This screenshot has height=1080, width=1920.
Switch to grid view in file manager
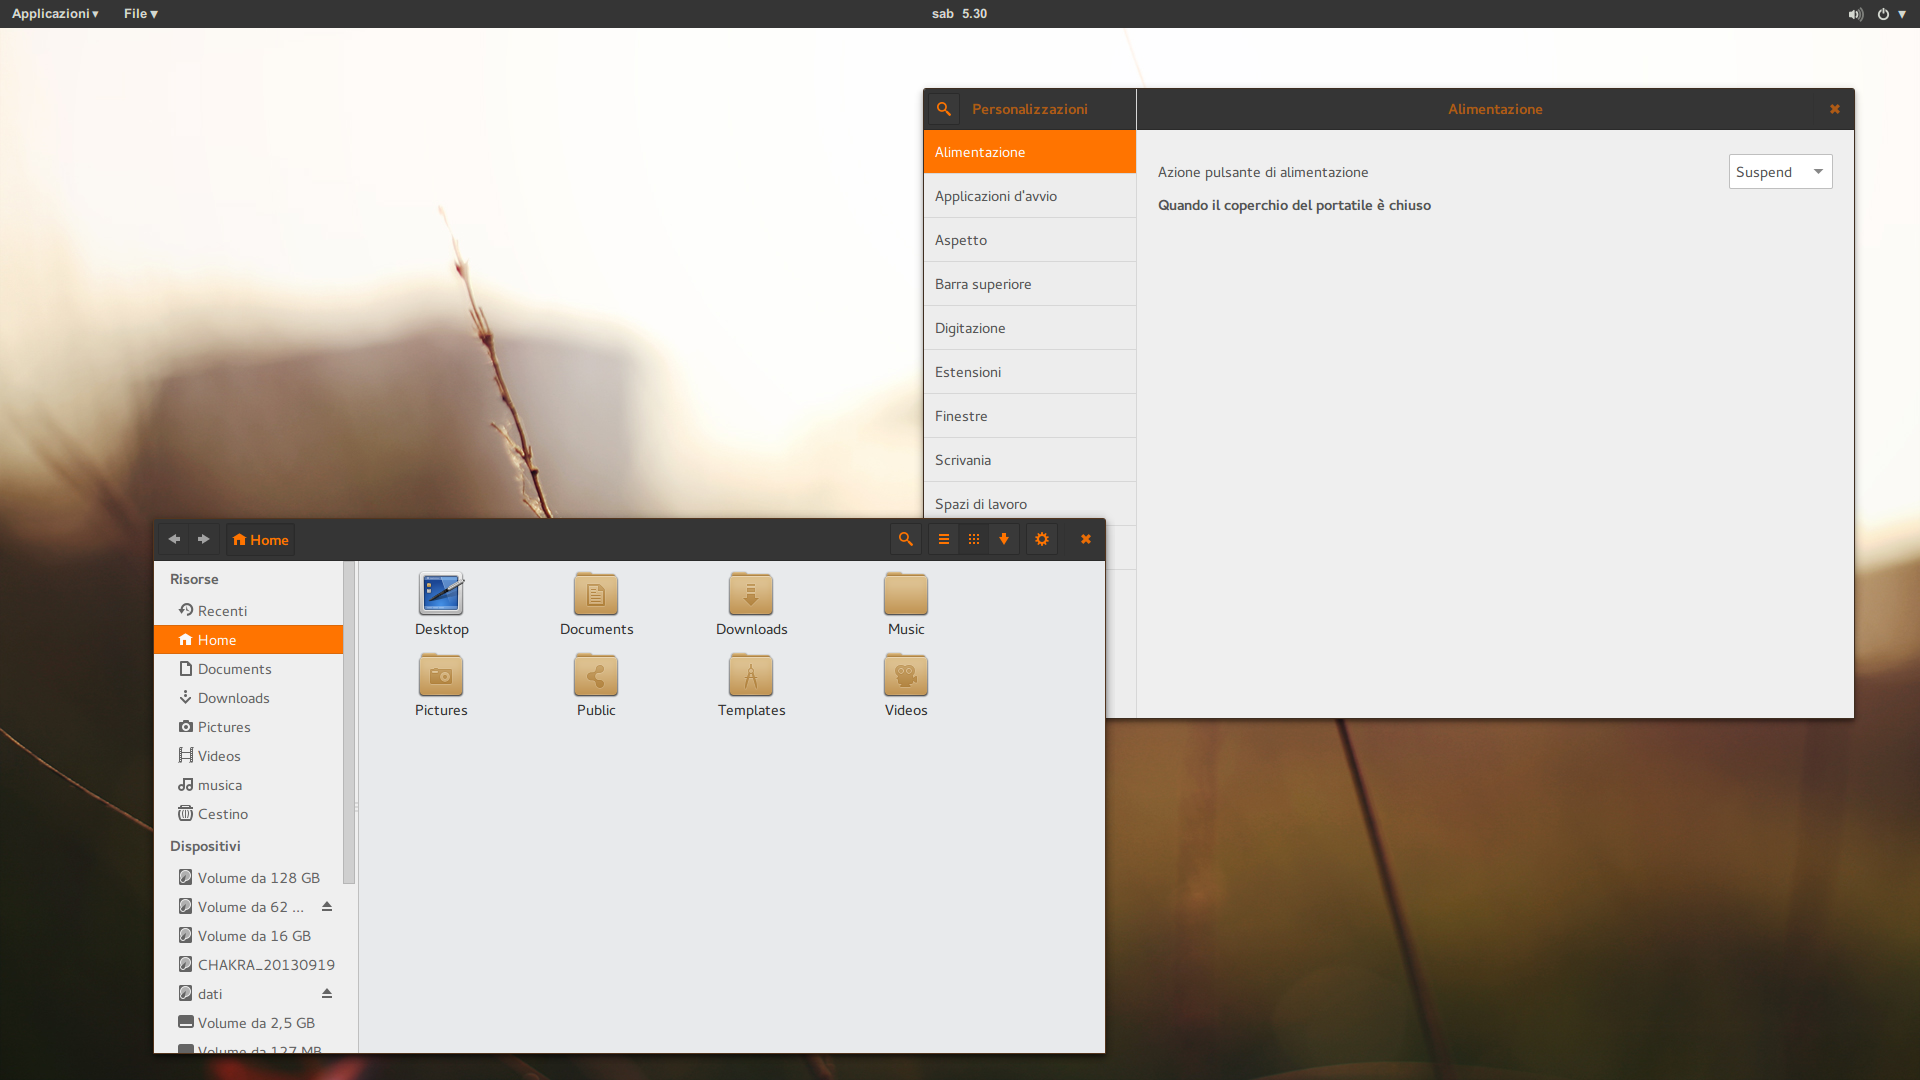coord(974,539)
